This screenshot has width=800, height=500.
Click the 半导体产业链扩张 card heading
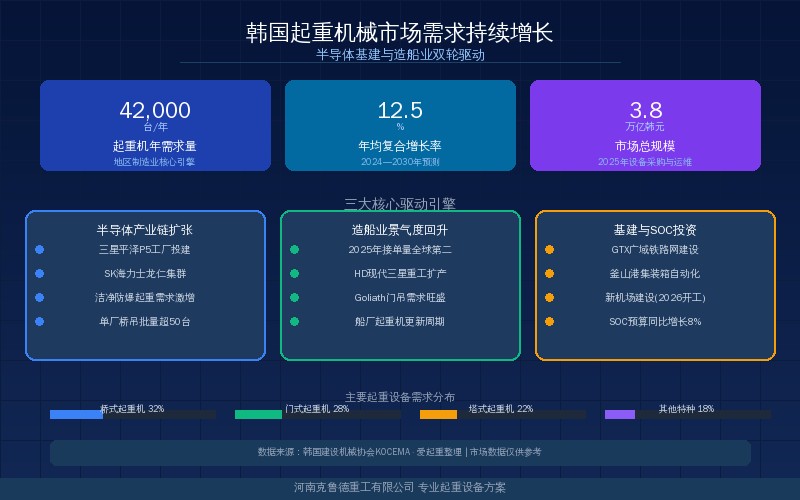145,230
